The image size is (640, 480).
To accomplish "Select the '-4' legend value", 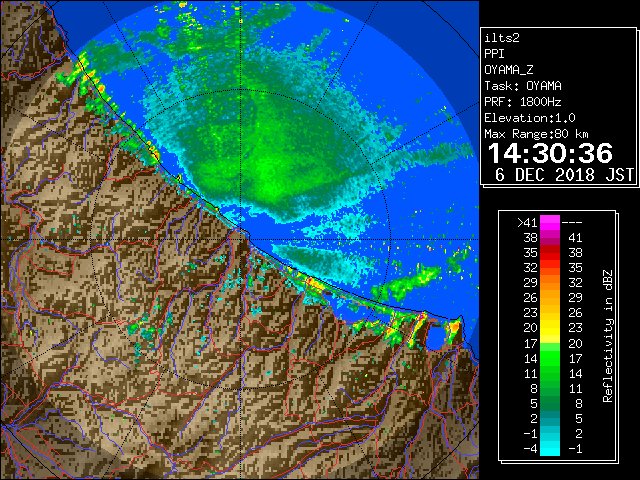I will 530,449.
